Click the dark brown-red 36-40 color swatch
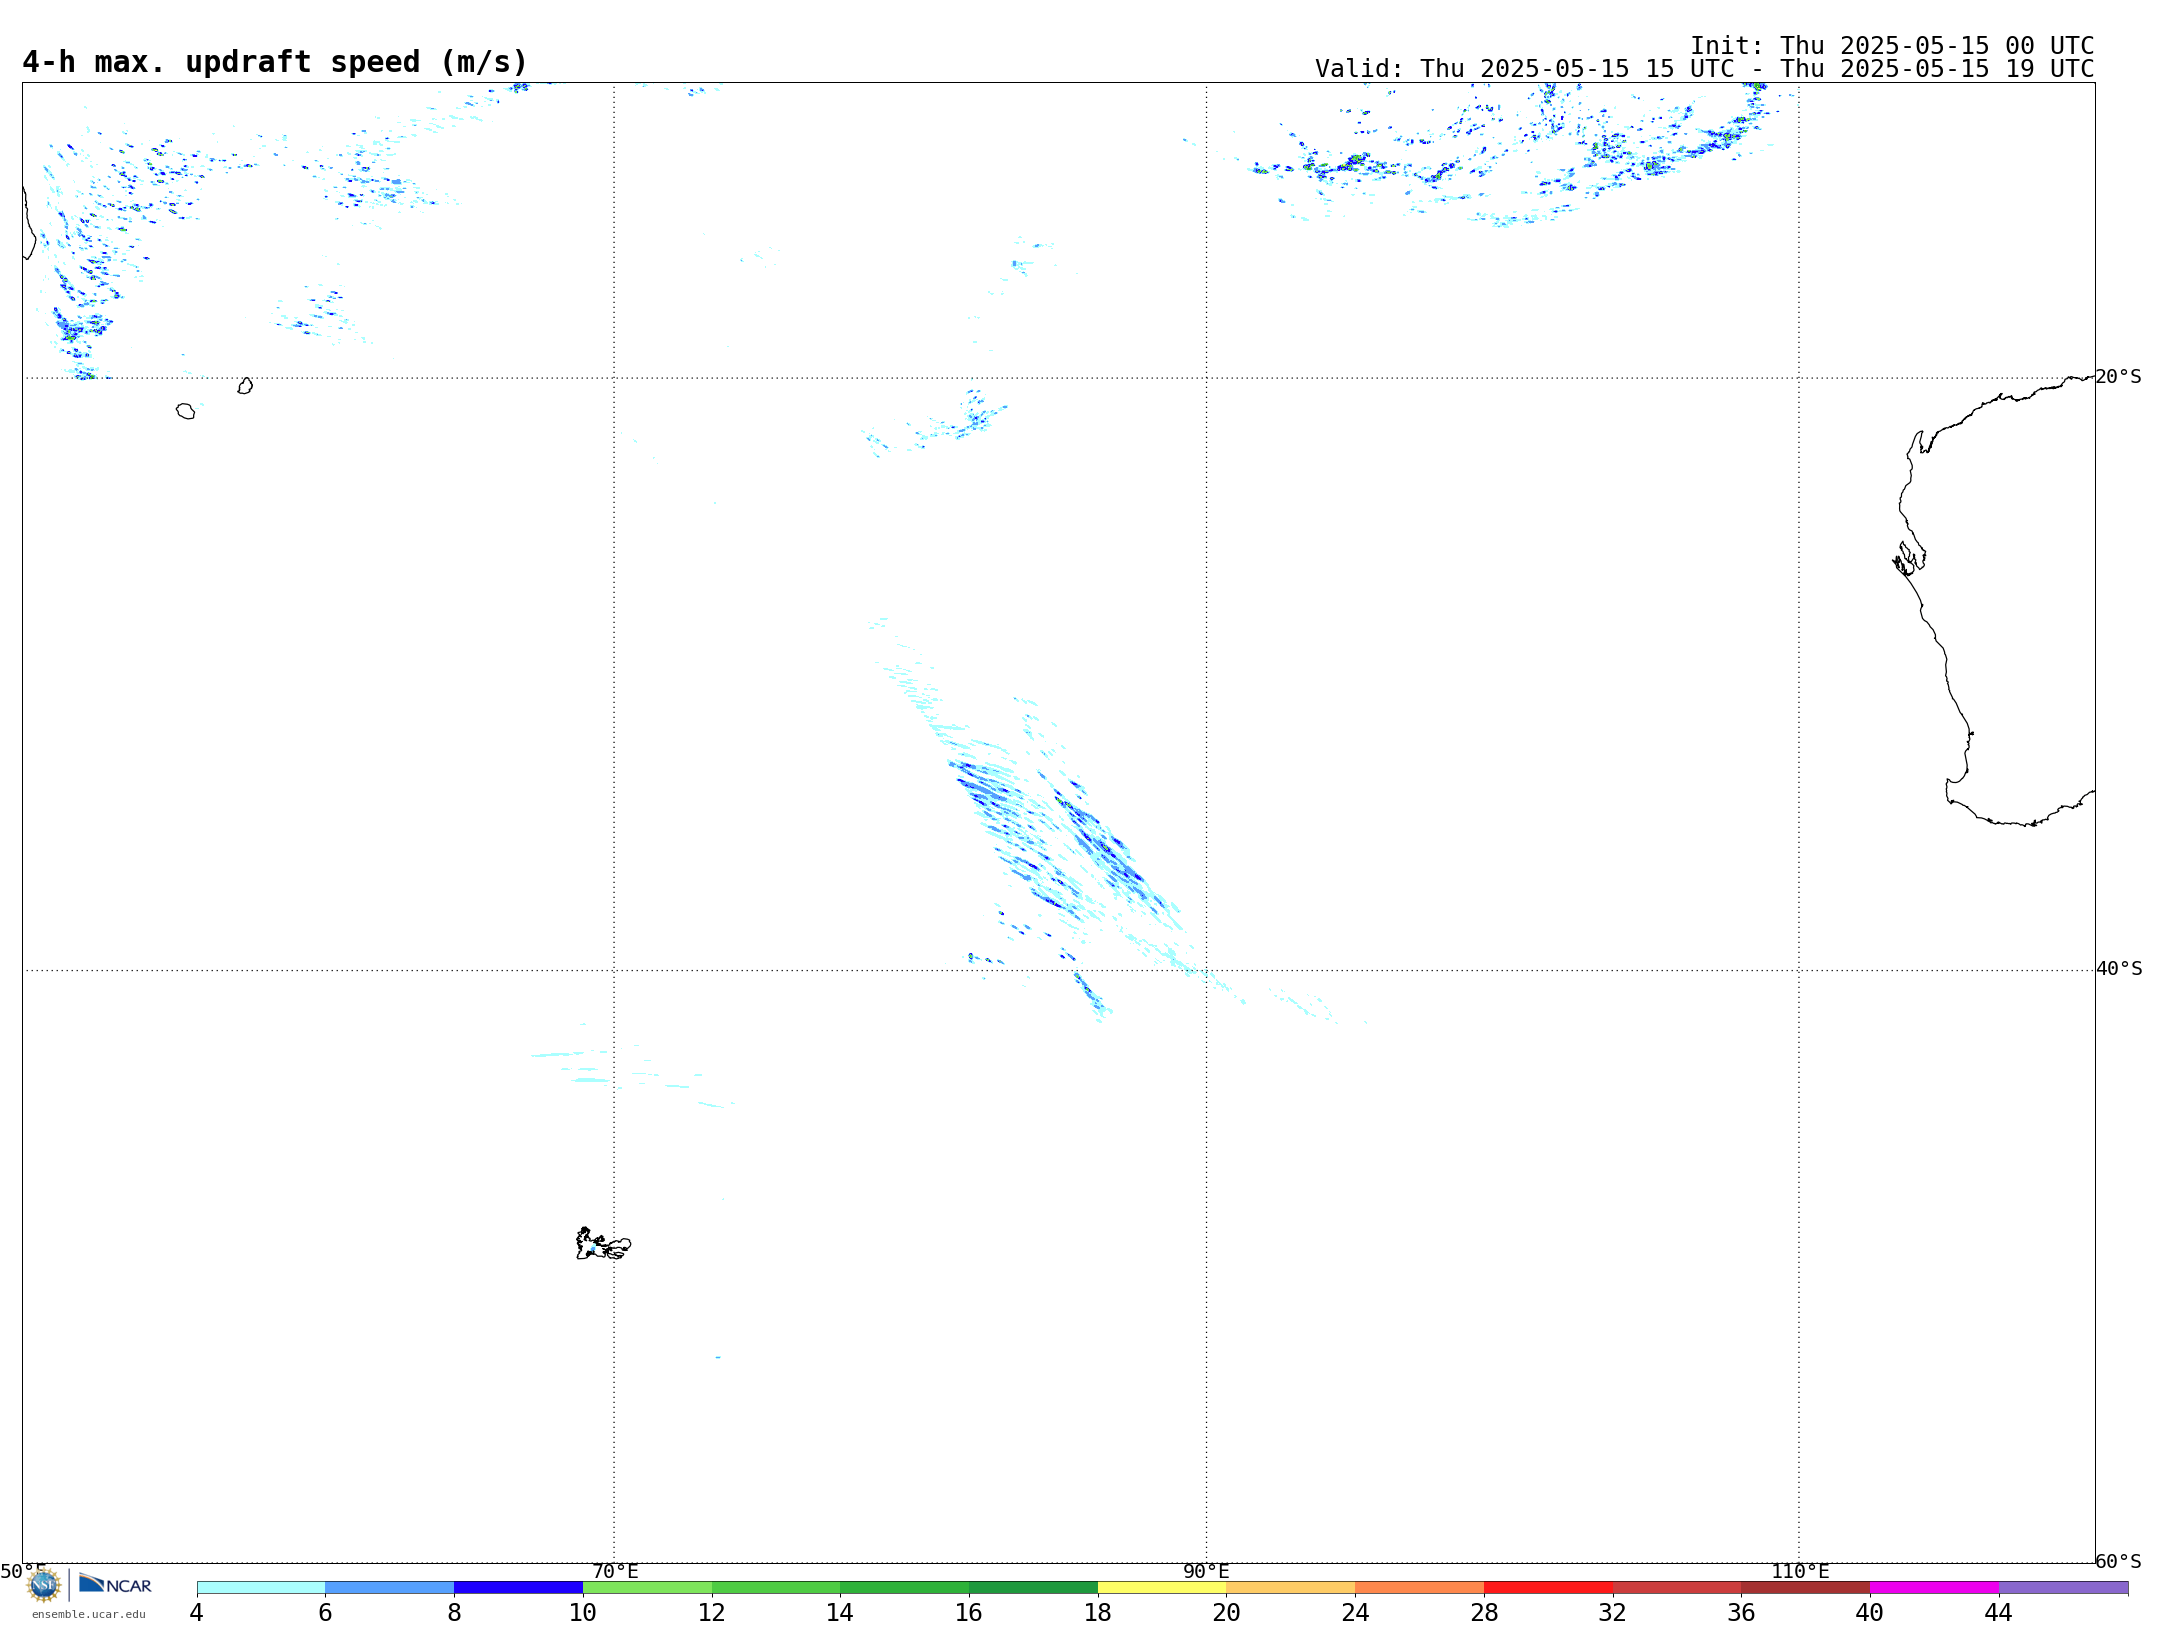Viewport: 2160px width, 1626px height. click(1805, 1588)
